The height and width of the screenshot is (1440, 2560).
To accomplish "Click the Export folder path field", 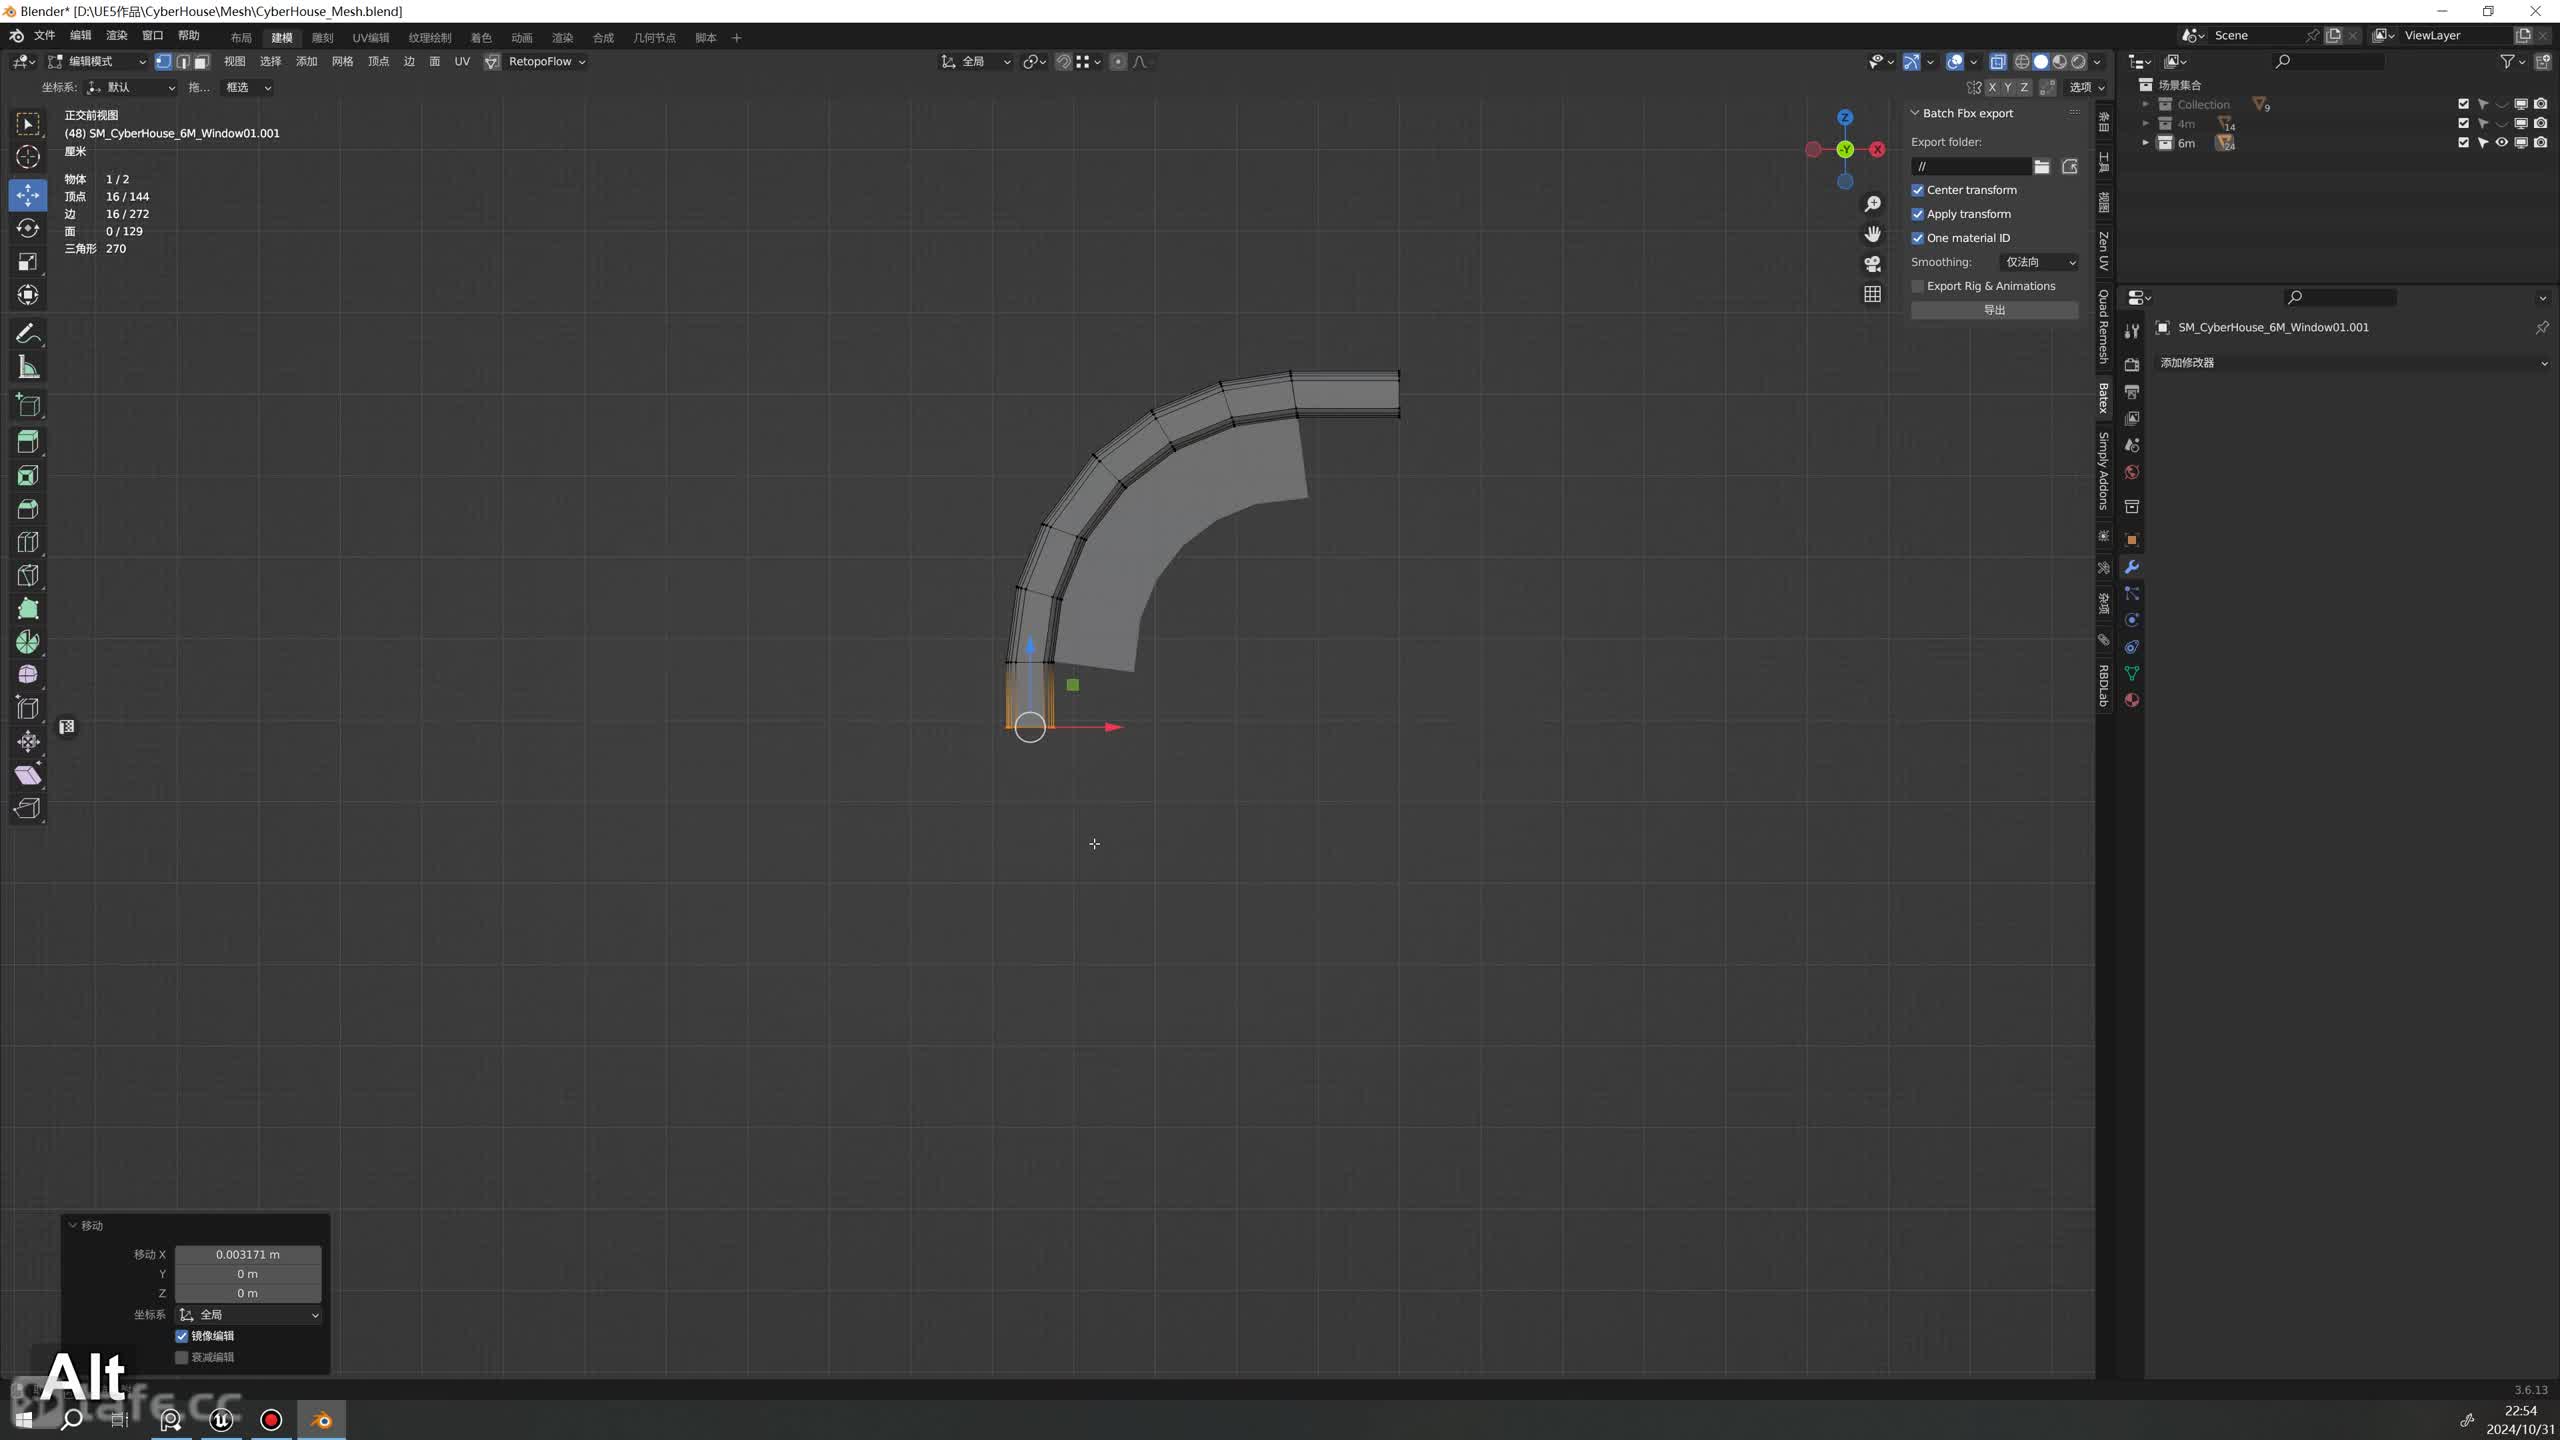I will tap(1970, 166).
